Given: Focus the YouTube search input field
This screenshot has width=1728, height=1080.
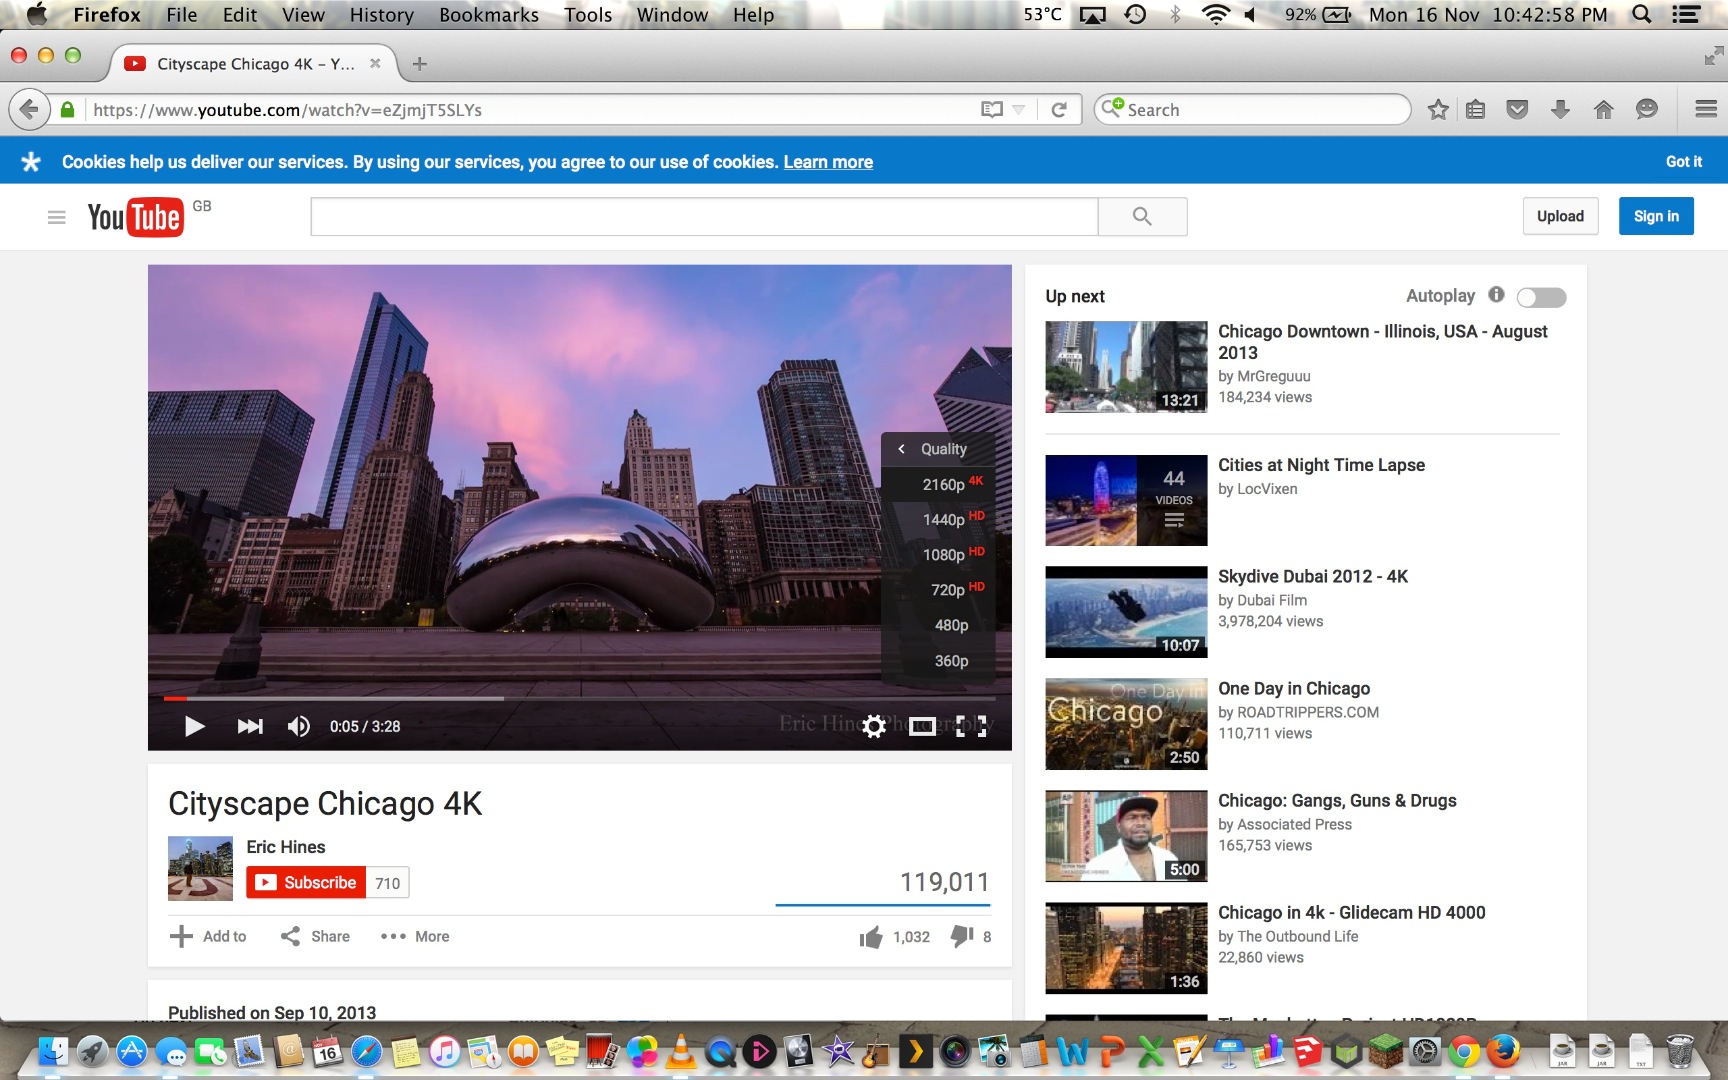Looking at the screenshot, I should tap(704, 216).
